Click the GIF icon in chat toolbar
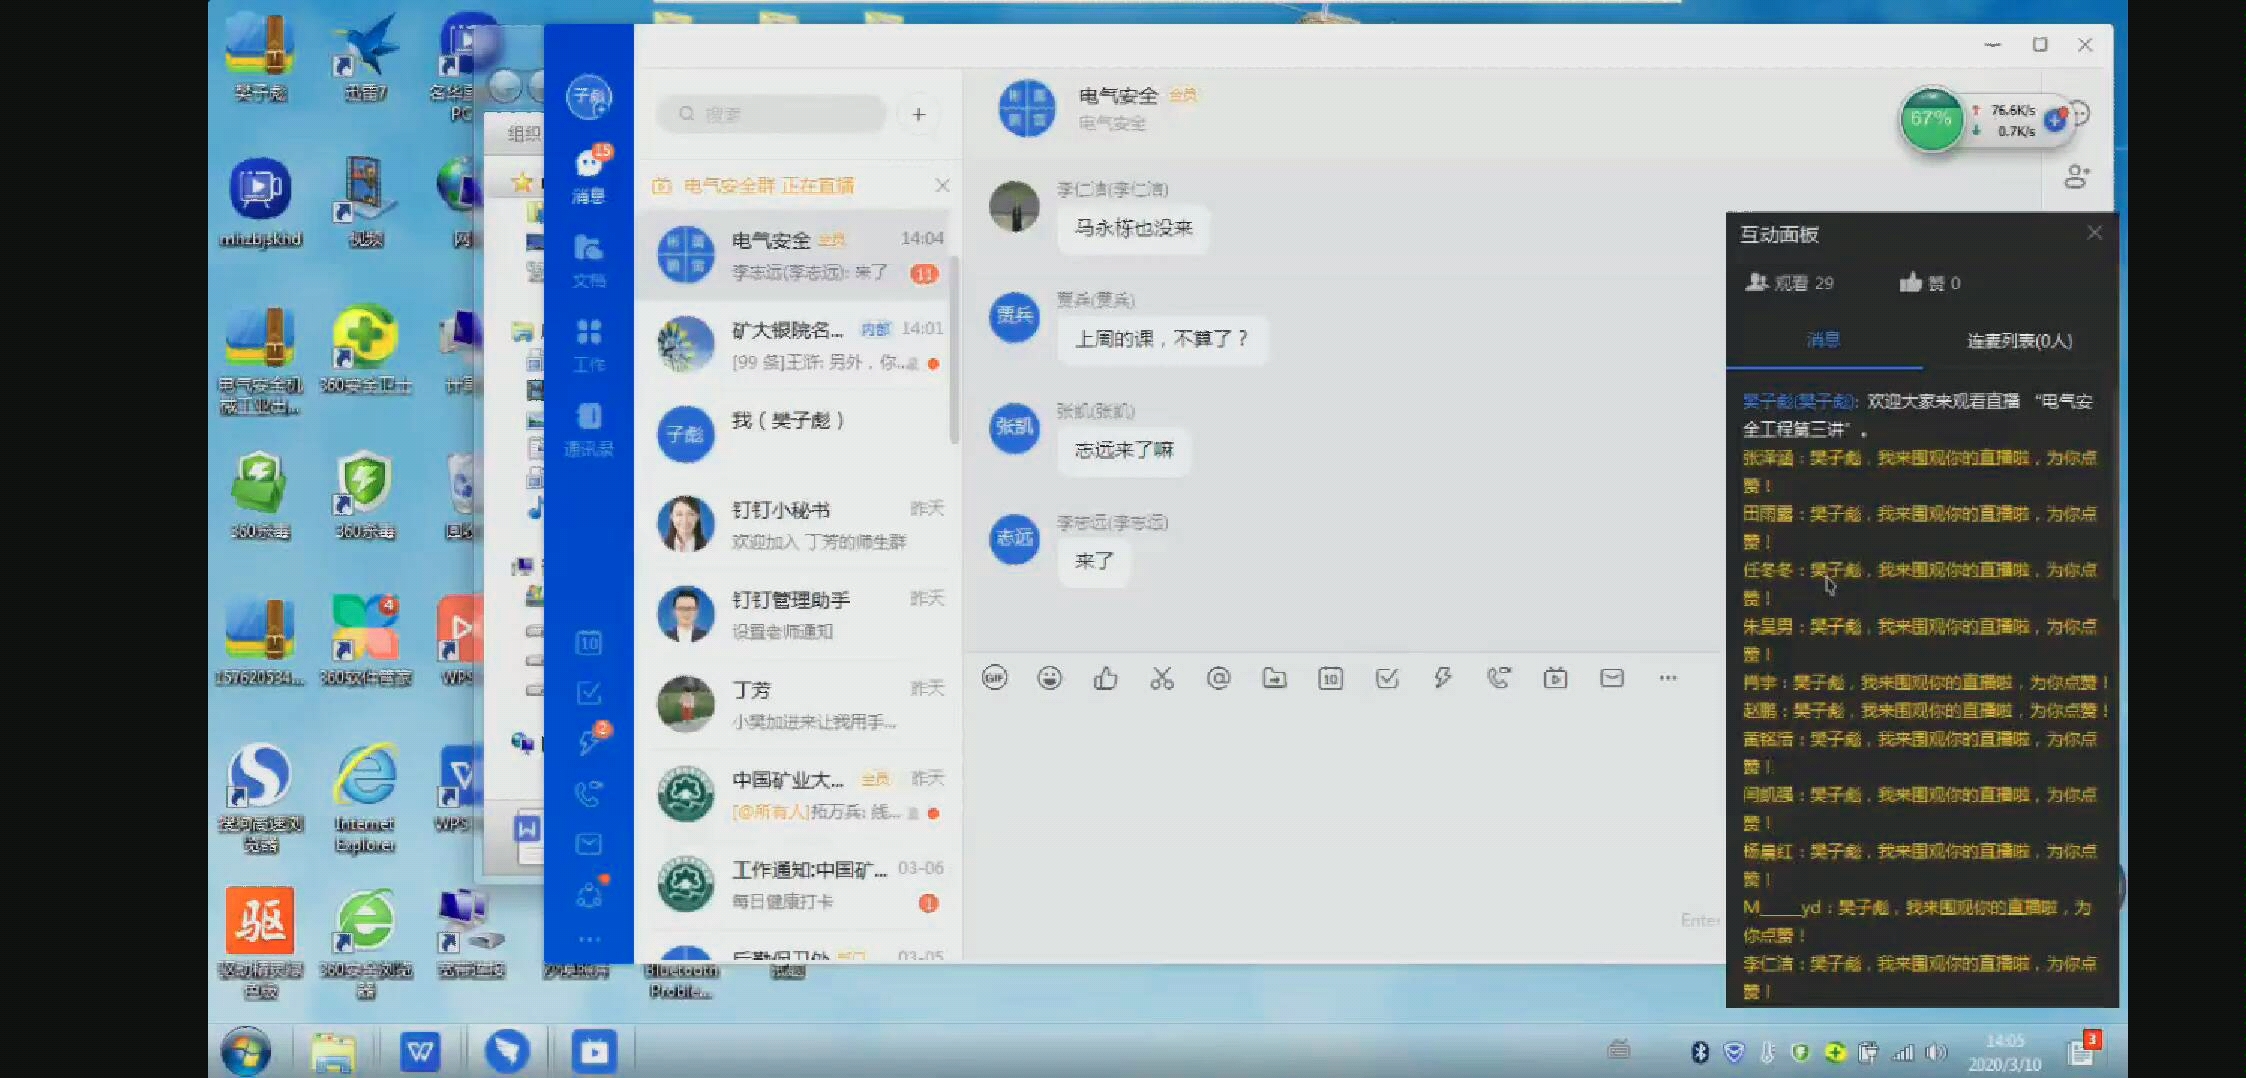2246x1078 pixels. click(x=994, y=678)
